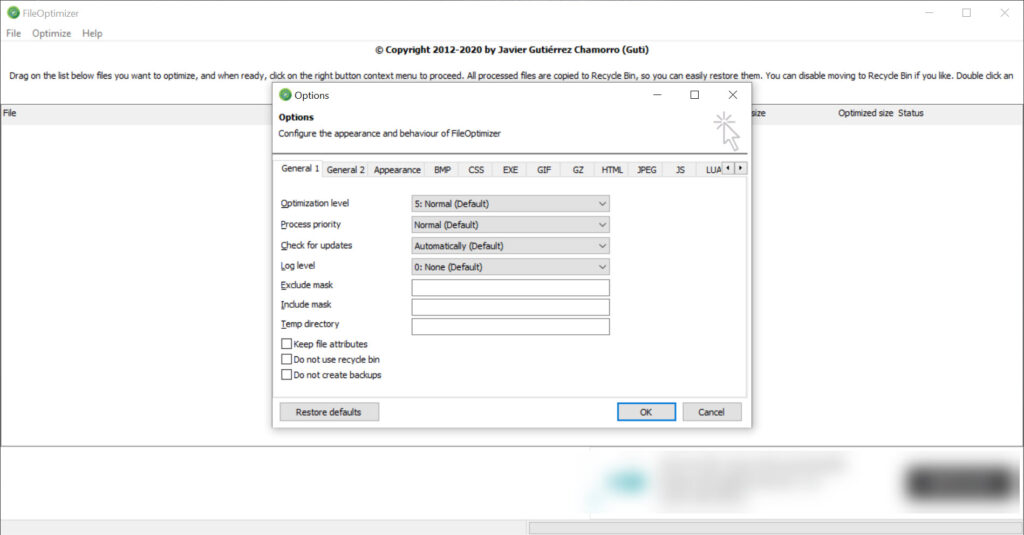Maximize the Options dialog

695,95
